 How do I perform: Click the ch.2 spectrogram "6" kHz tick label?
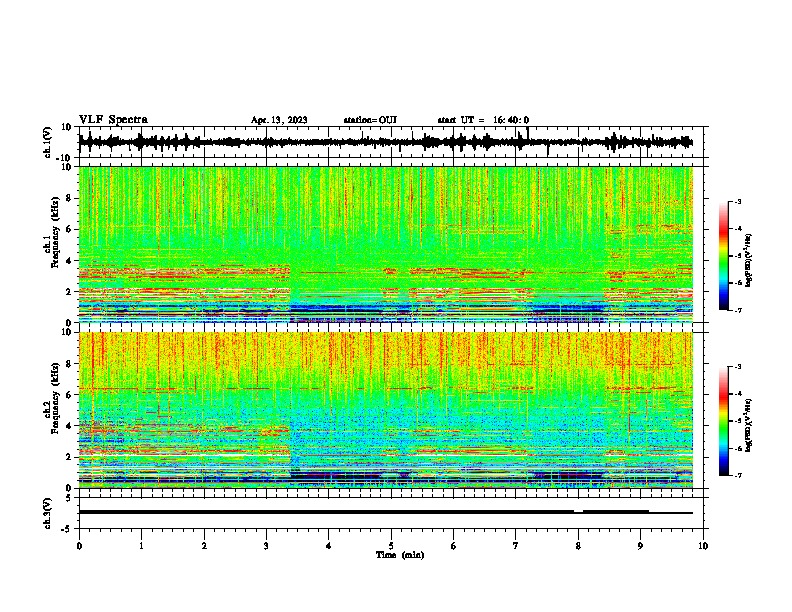(x=69, y=395)
